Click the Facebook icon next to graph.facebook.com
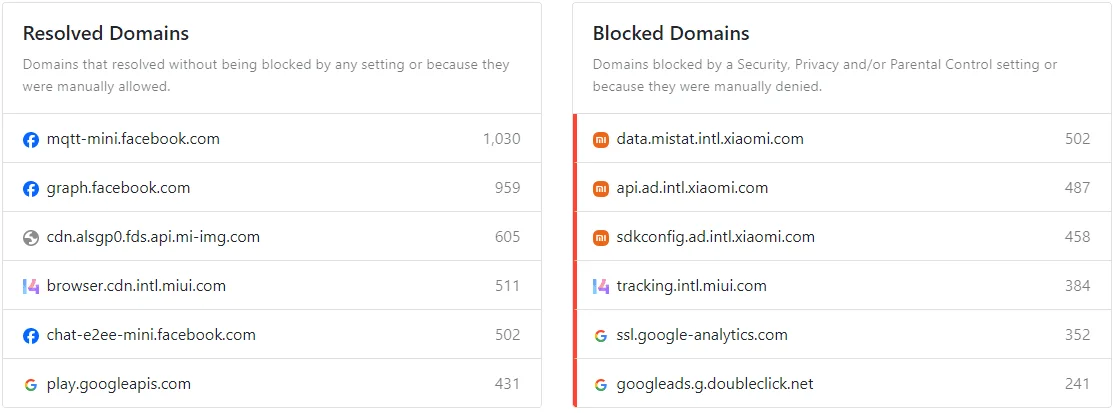Viewport: 1113px width, 413px height. click(31, 188)
